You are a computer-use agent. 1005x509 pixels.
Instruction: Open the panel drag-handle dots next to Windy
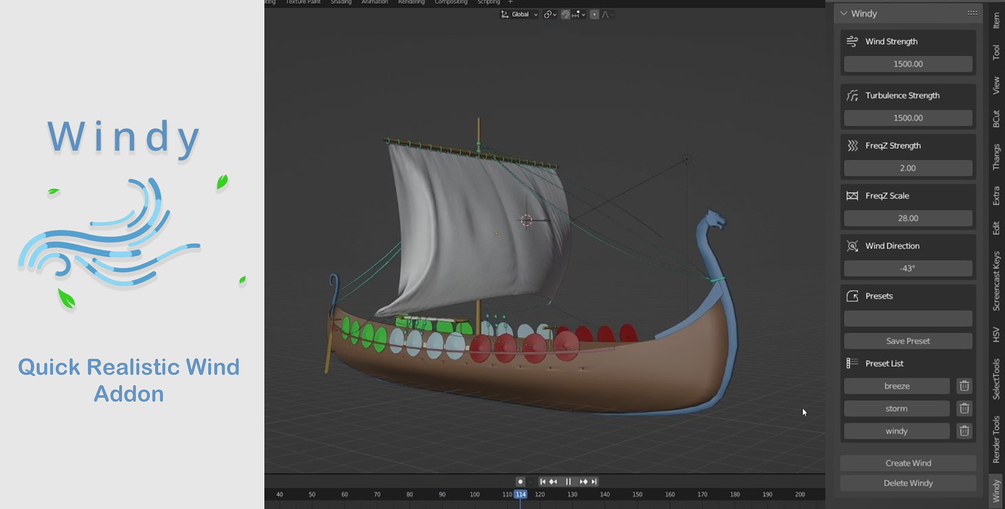(x=972, y=13)
